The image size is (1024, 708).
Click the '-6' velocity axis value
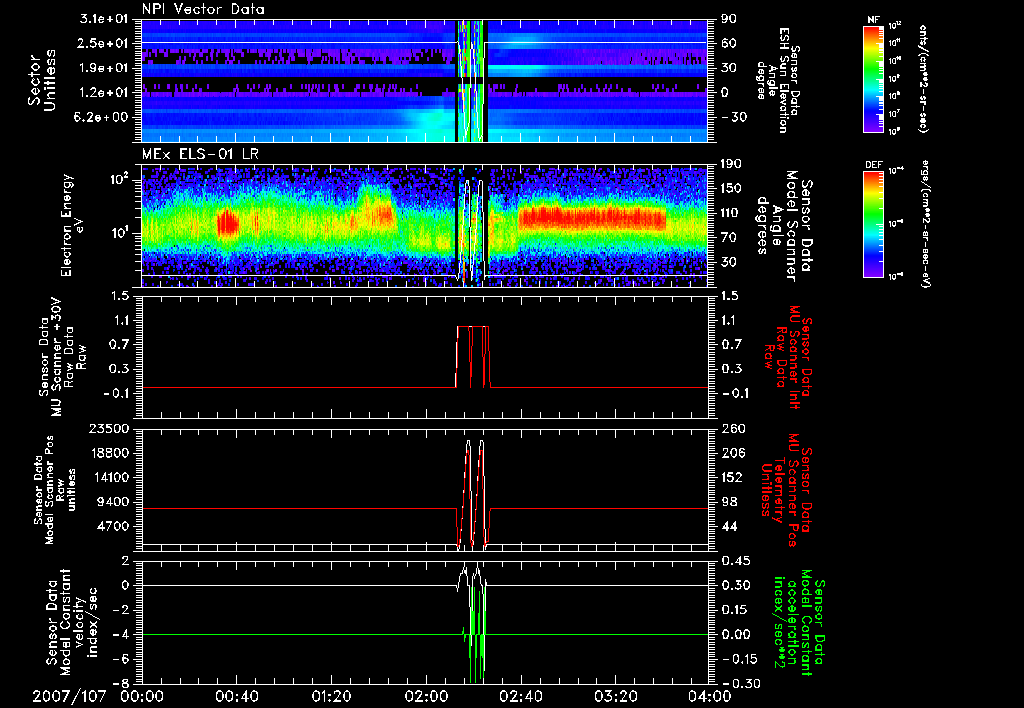coord(121,660)
